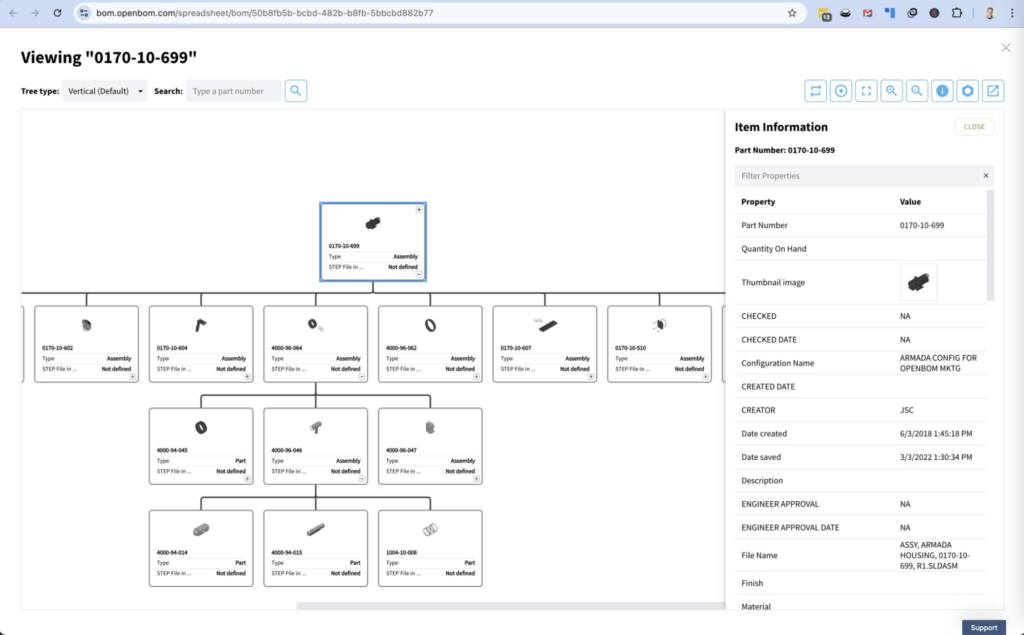
Task: Click the 4000-94-014 card thumbnail
Action: coord(201,529)
